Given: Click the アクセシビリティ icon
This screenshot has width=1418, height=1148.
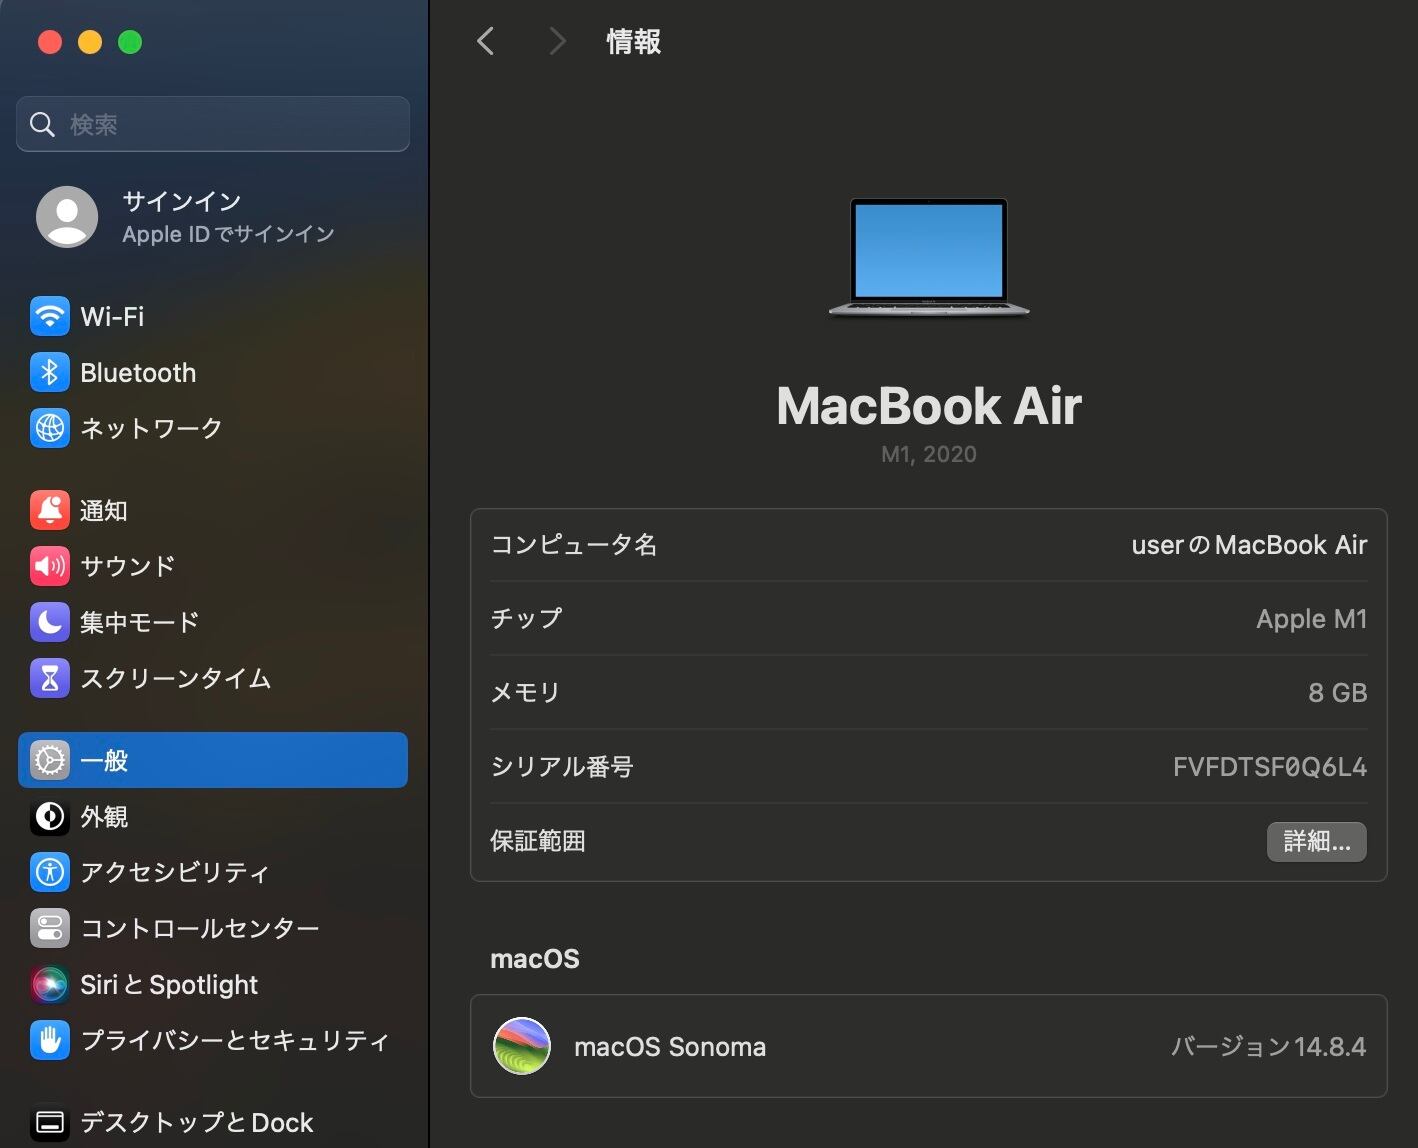Looking at the screenshot, I should pyautogui.click(x=49, y=872).
